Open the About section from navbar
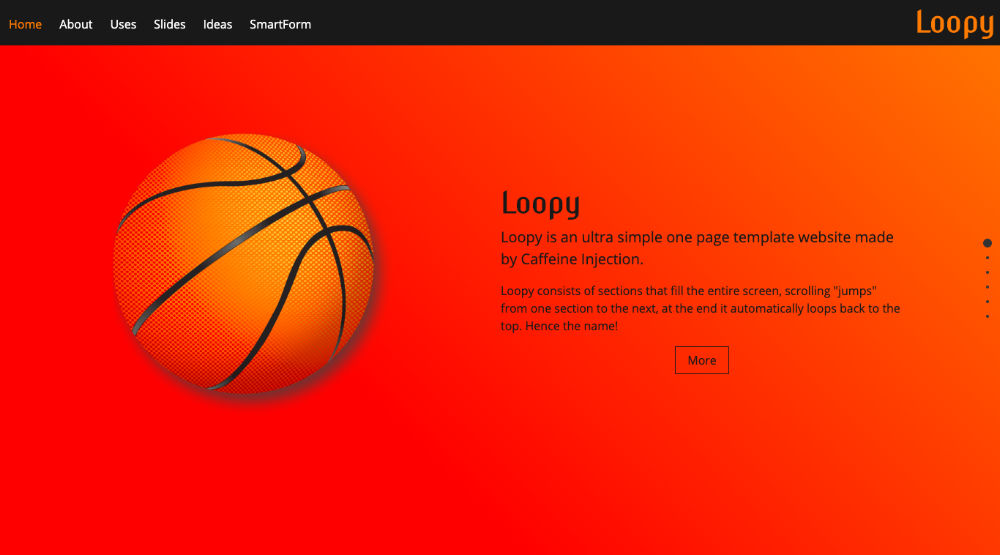 coord(76,24)
